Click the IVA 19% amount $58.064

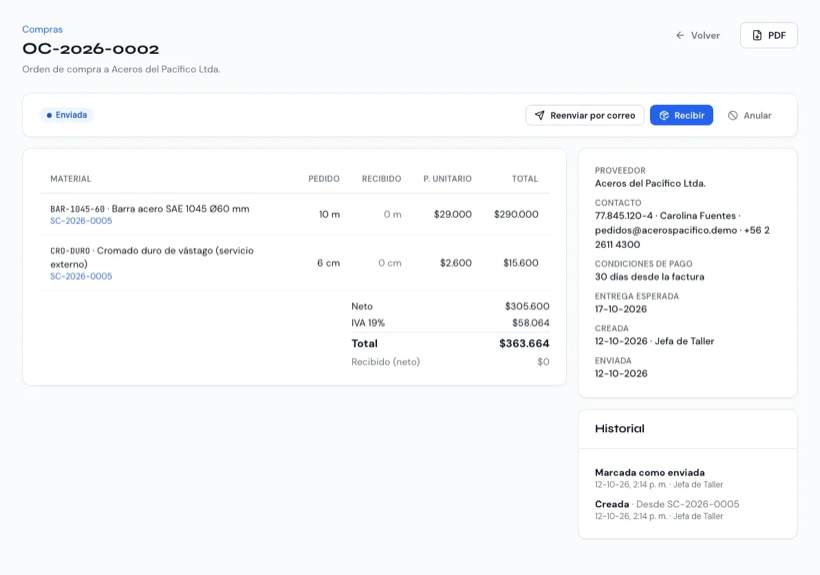pos(531,323)
